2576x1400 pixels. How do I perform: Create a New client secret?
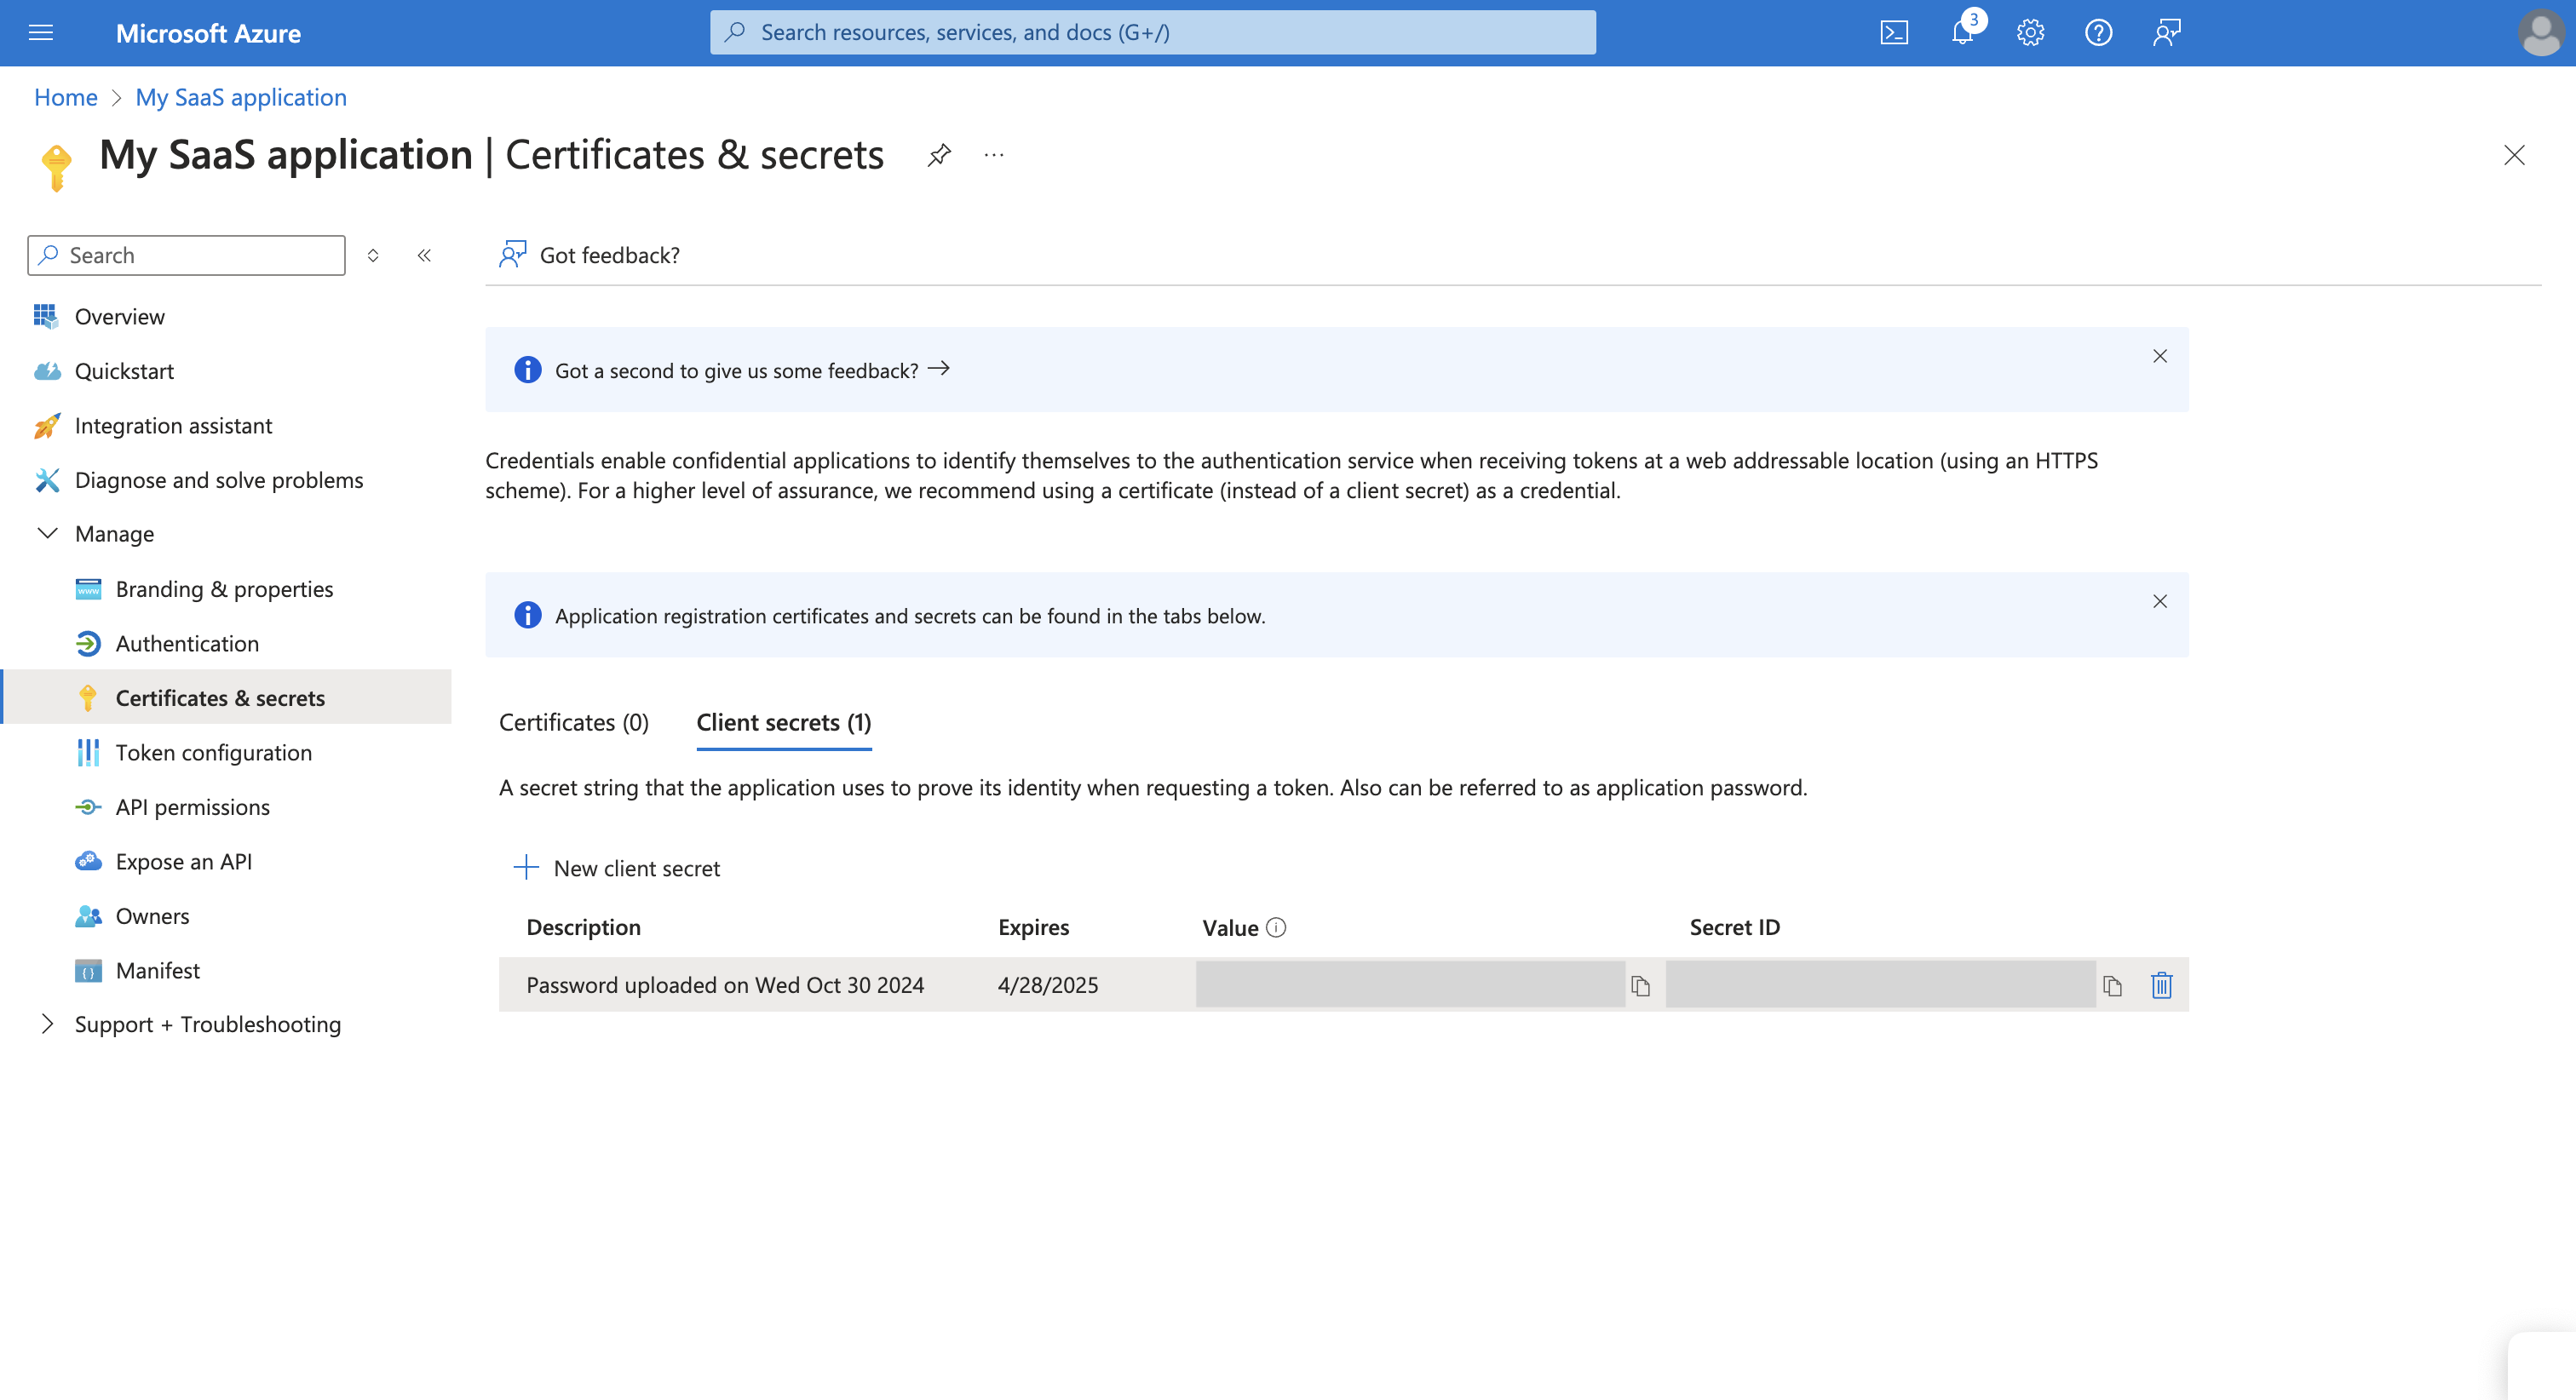tap(617, 868)
